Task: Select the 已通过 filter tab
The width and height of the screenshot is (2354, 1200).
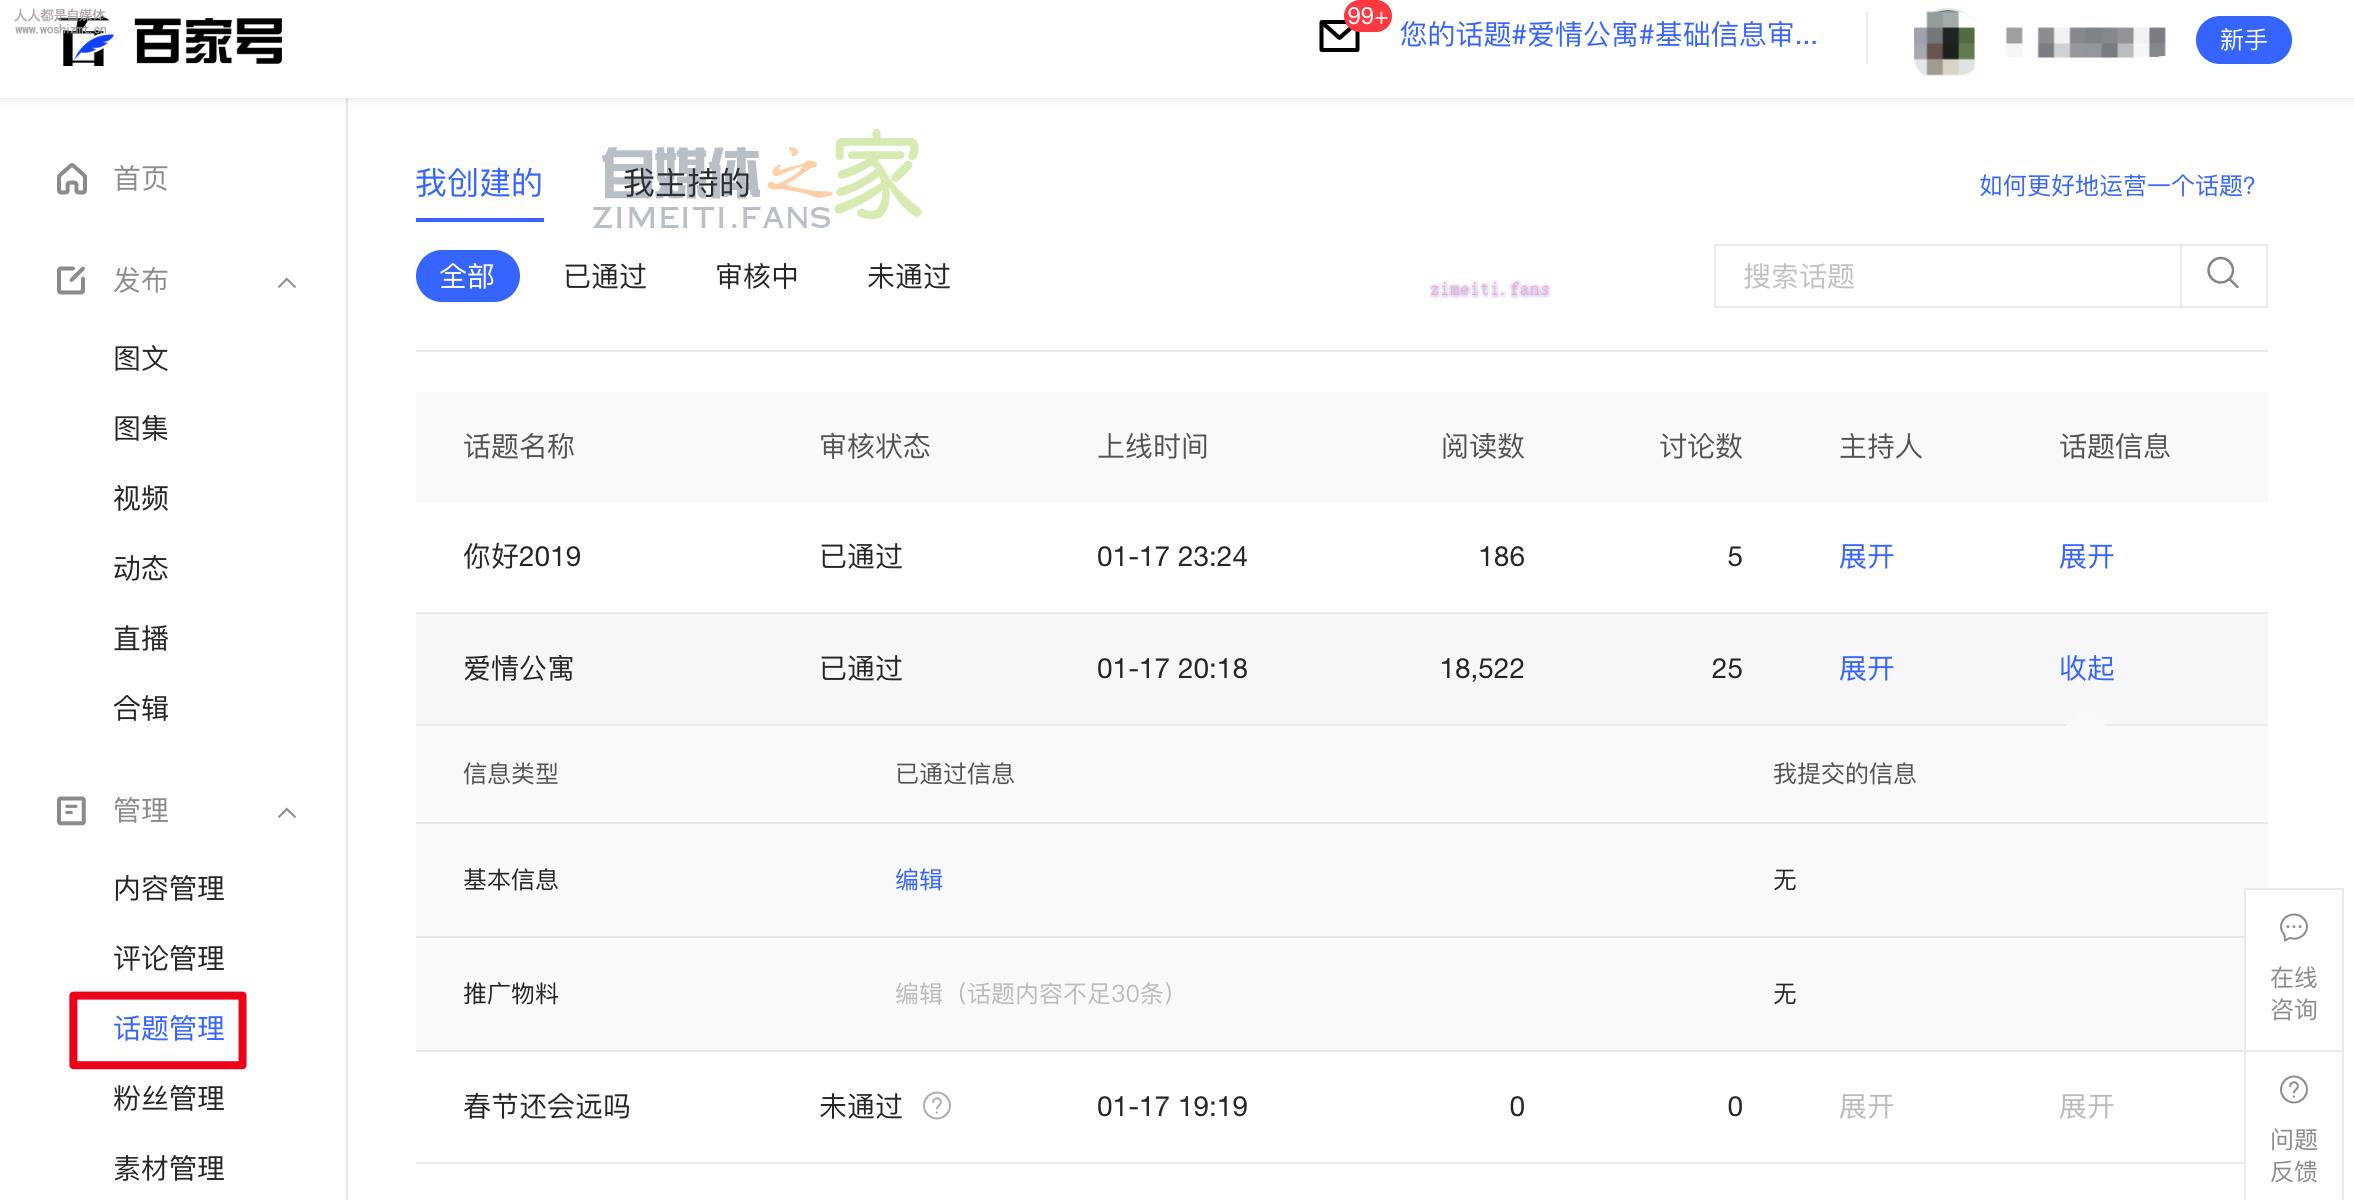Action: 605,276
